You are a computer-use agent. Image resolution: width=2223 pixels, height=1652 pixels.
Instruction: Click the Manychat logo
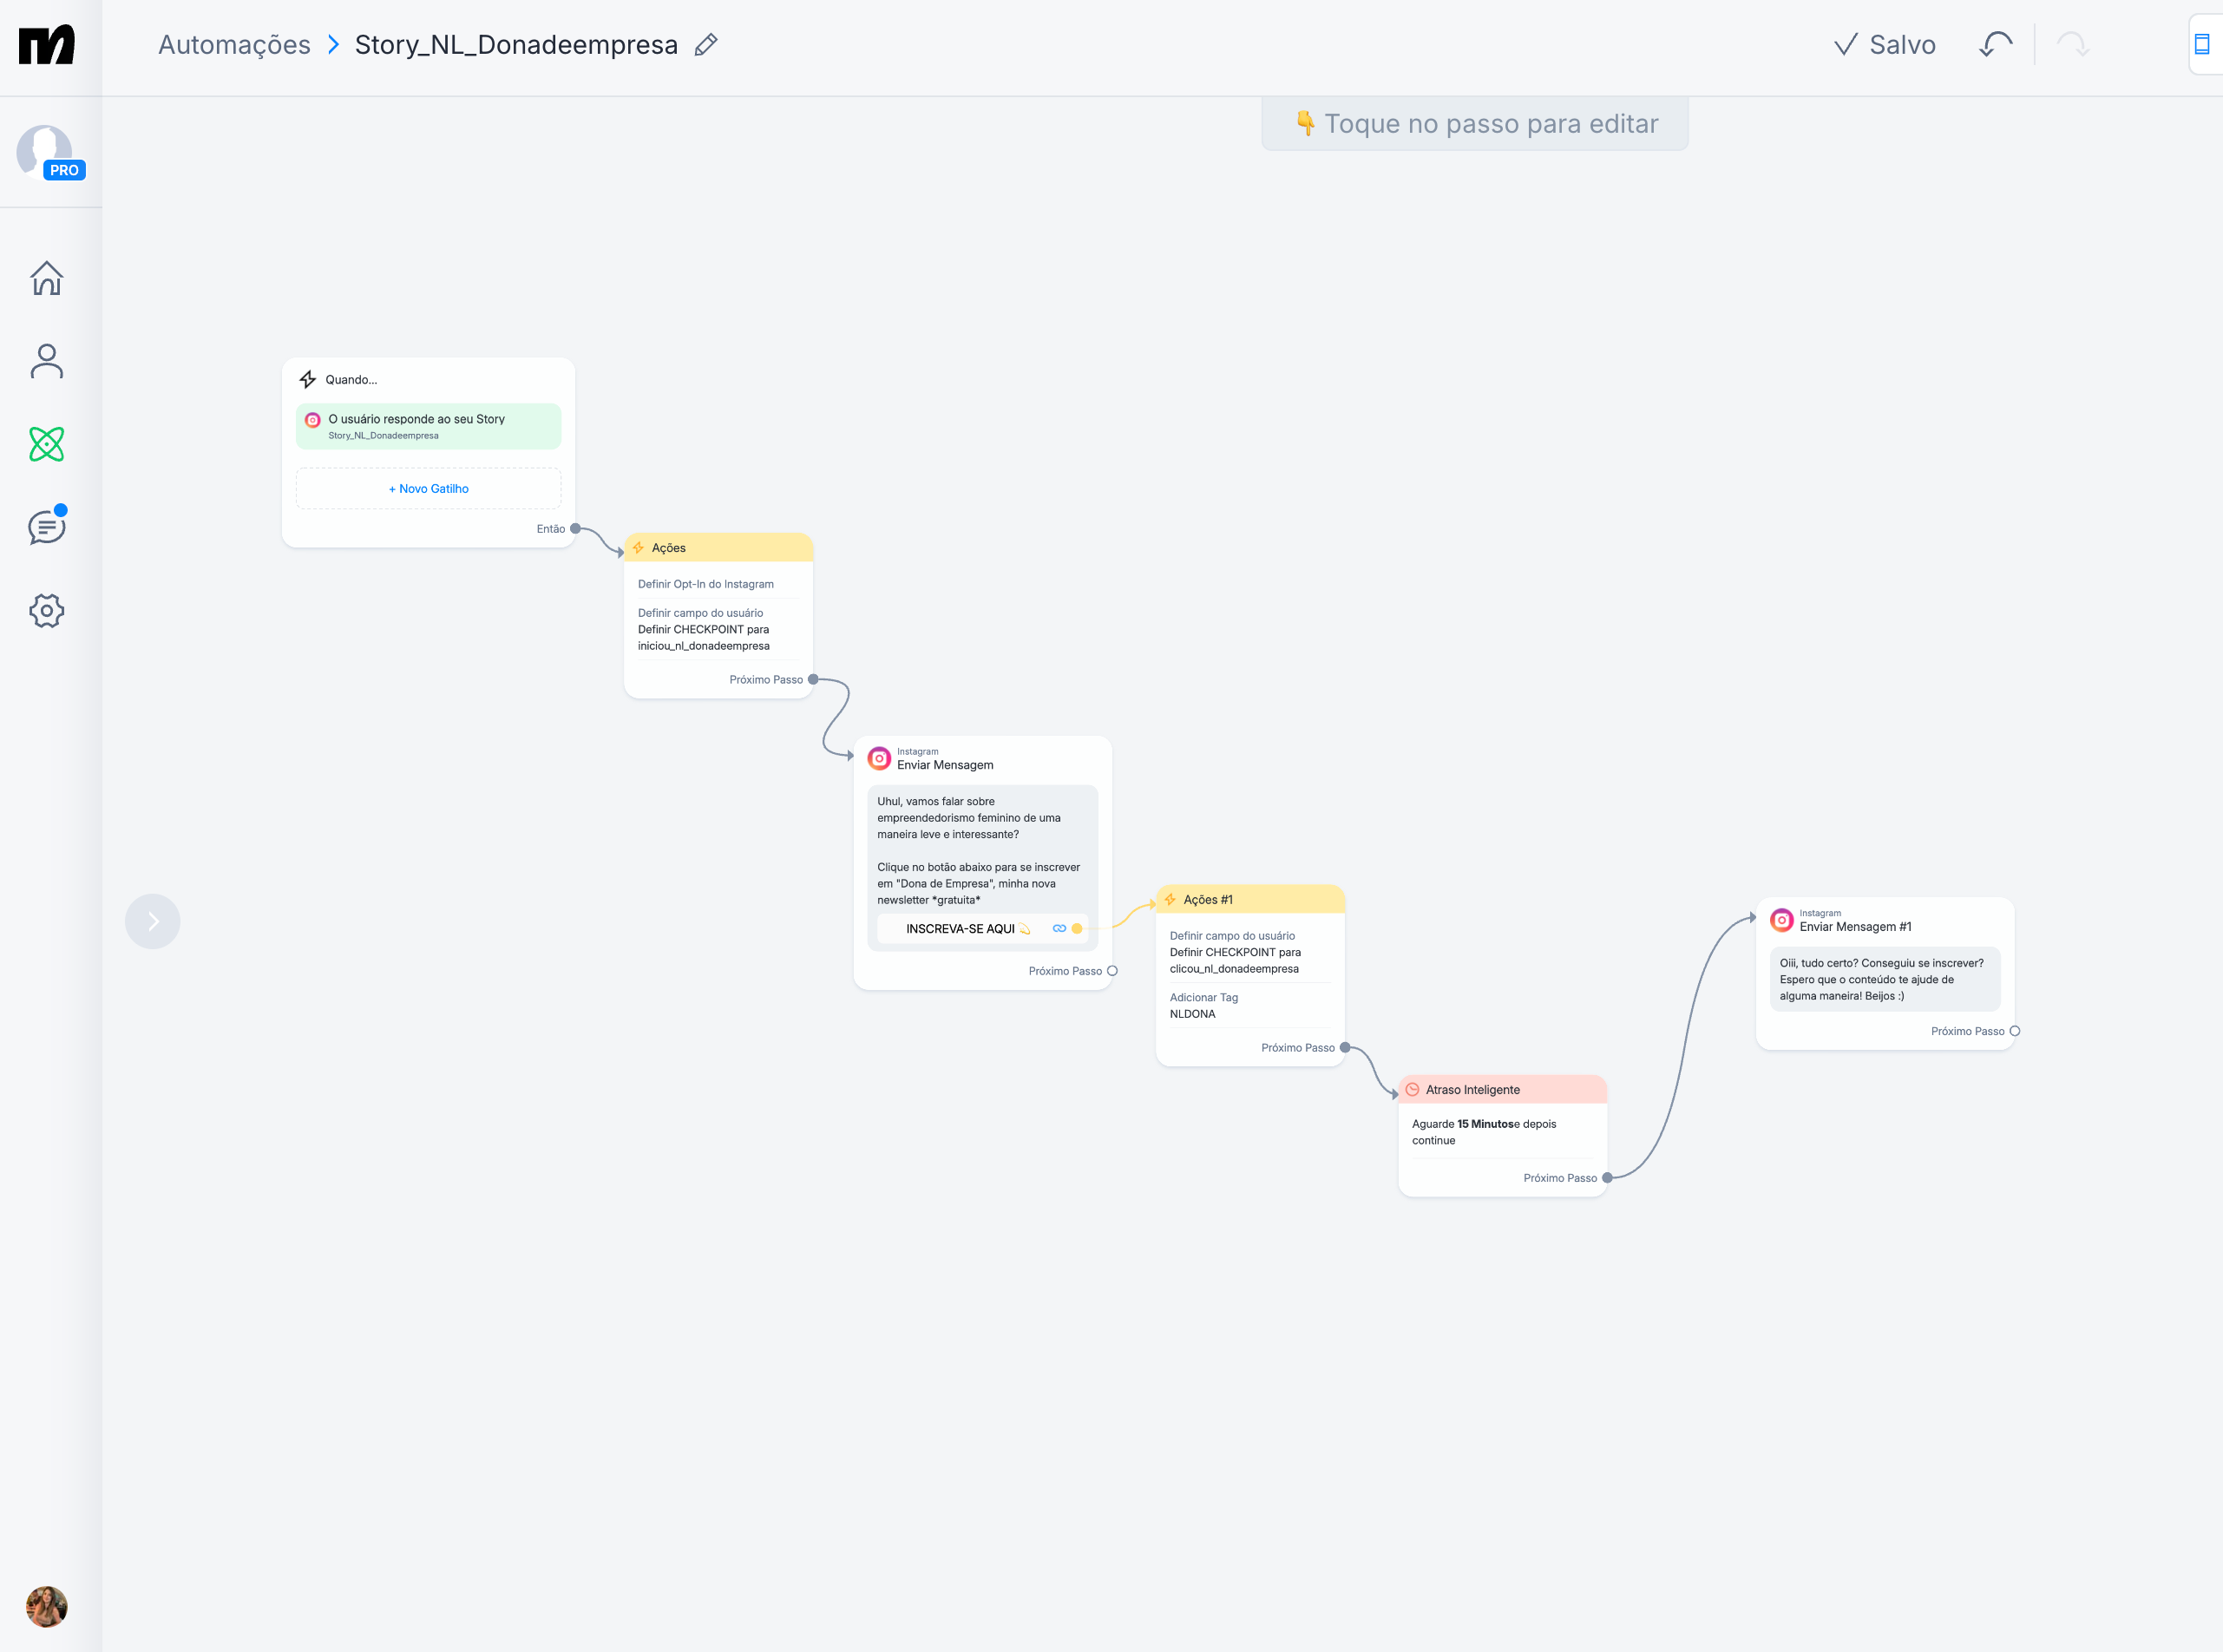tap(46, 45)
